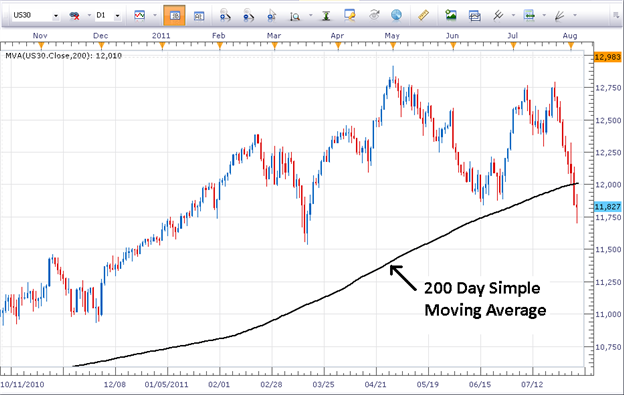Click the vertical scale magnifier icon

pos(295,16)
